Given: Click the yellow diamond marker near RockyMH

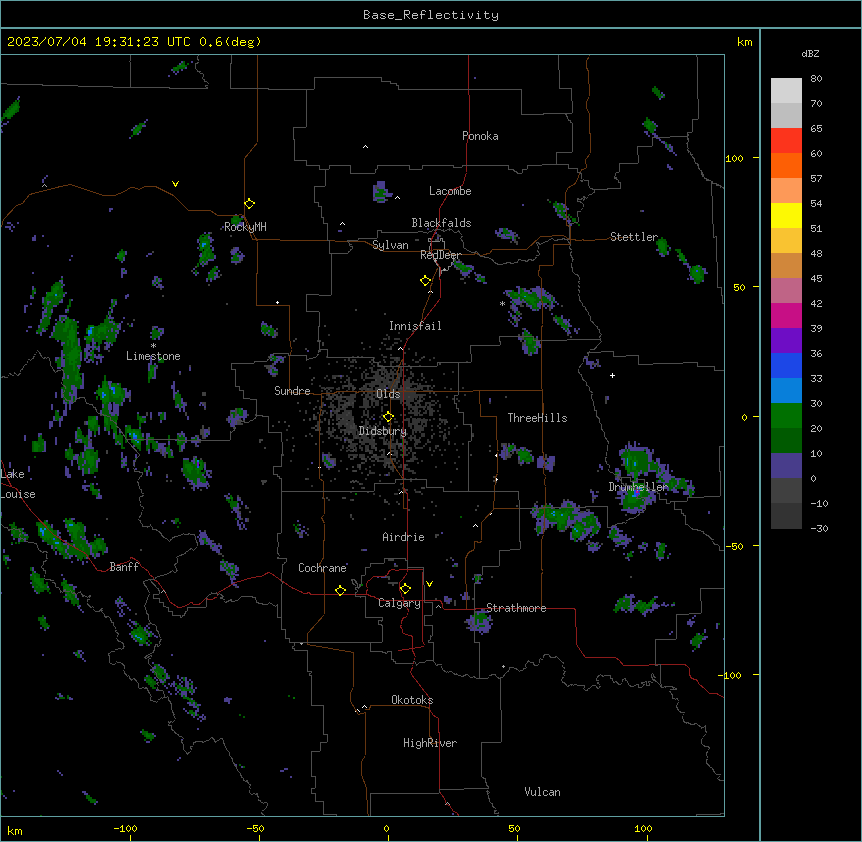Looking at the screenshot, I should [249, 204].
